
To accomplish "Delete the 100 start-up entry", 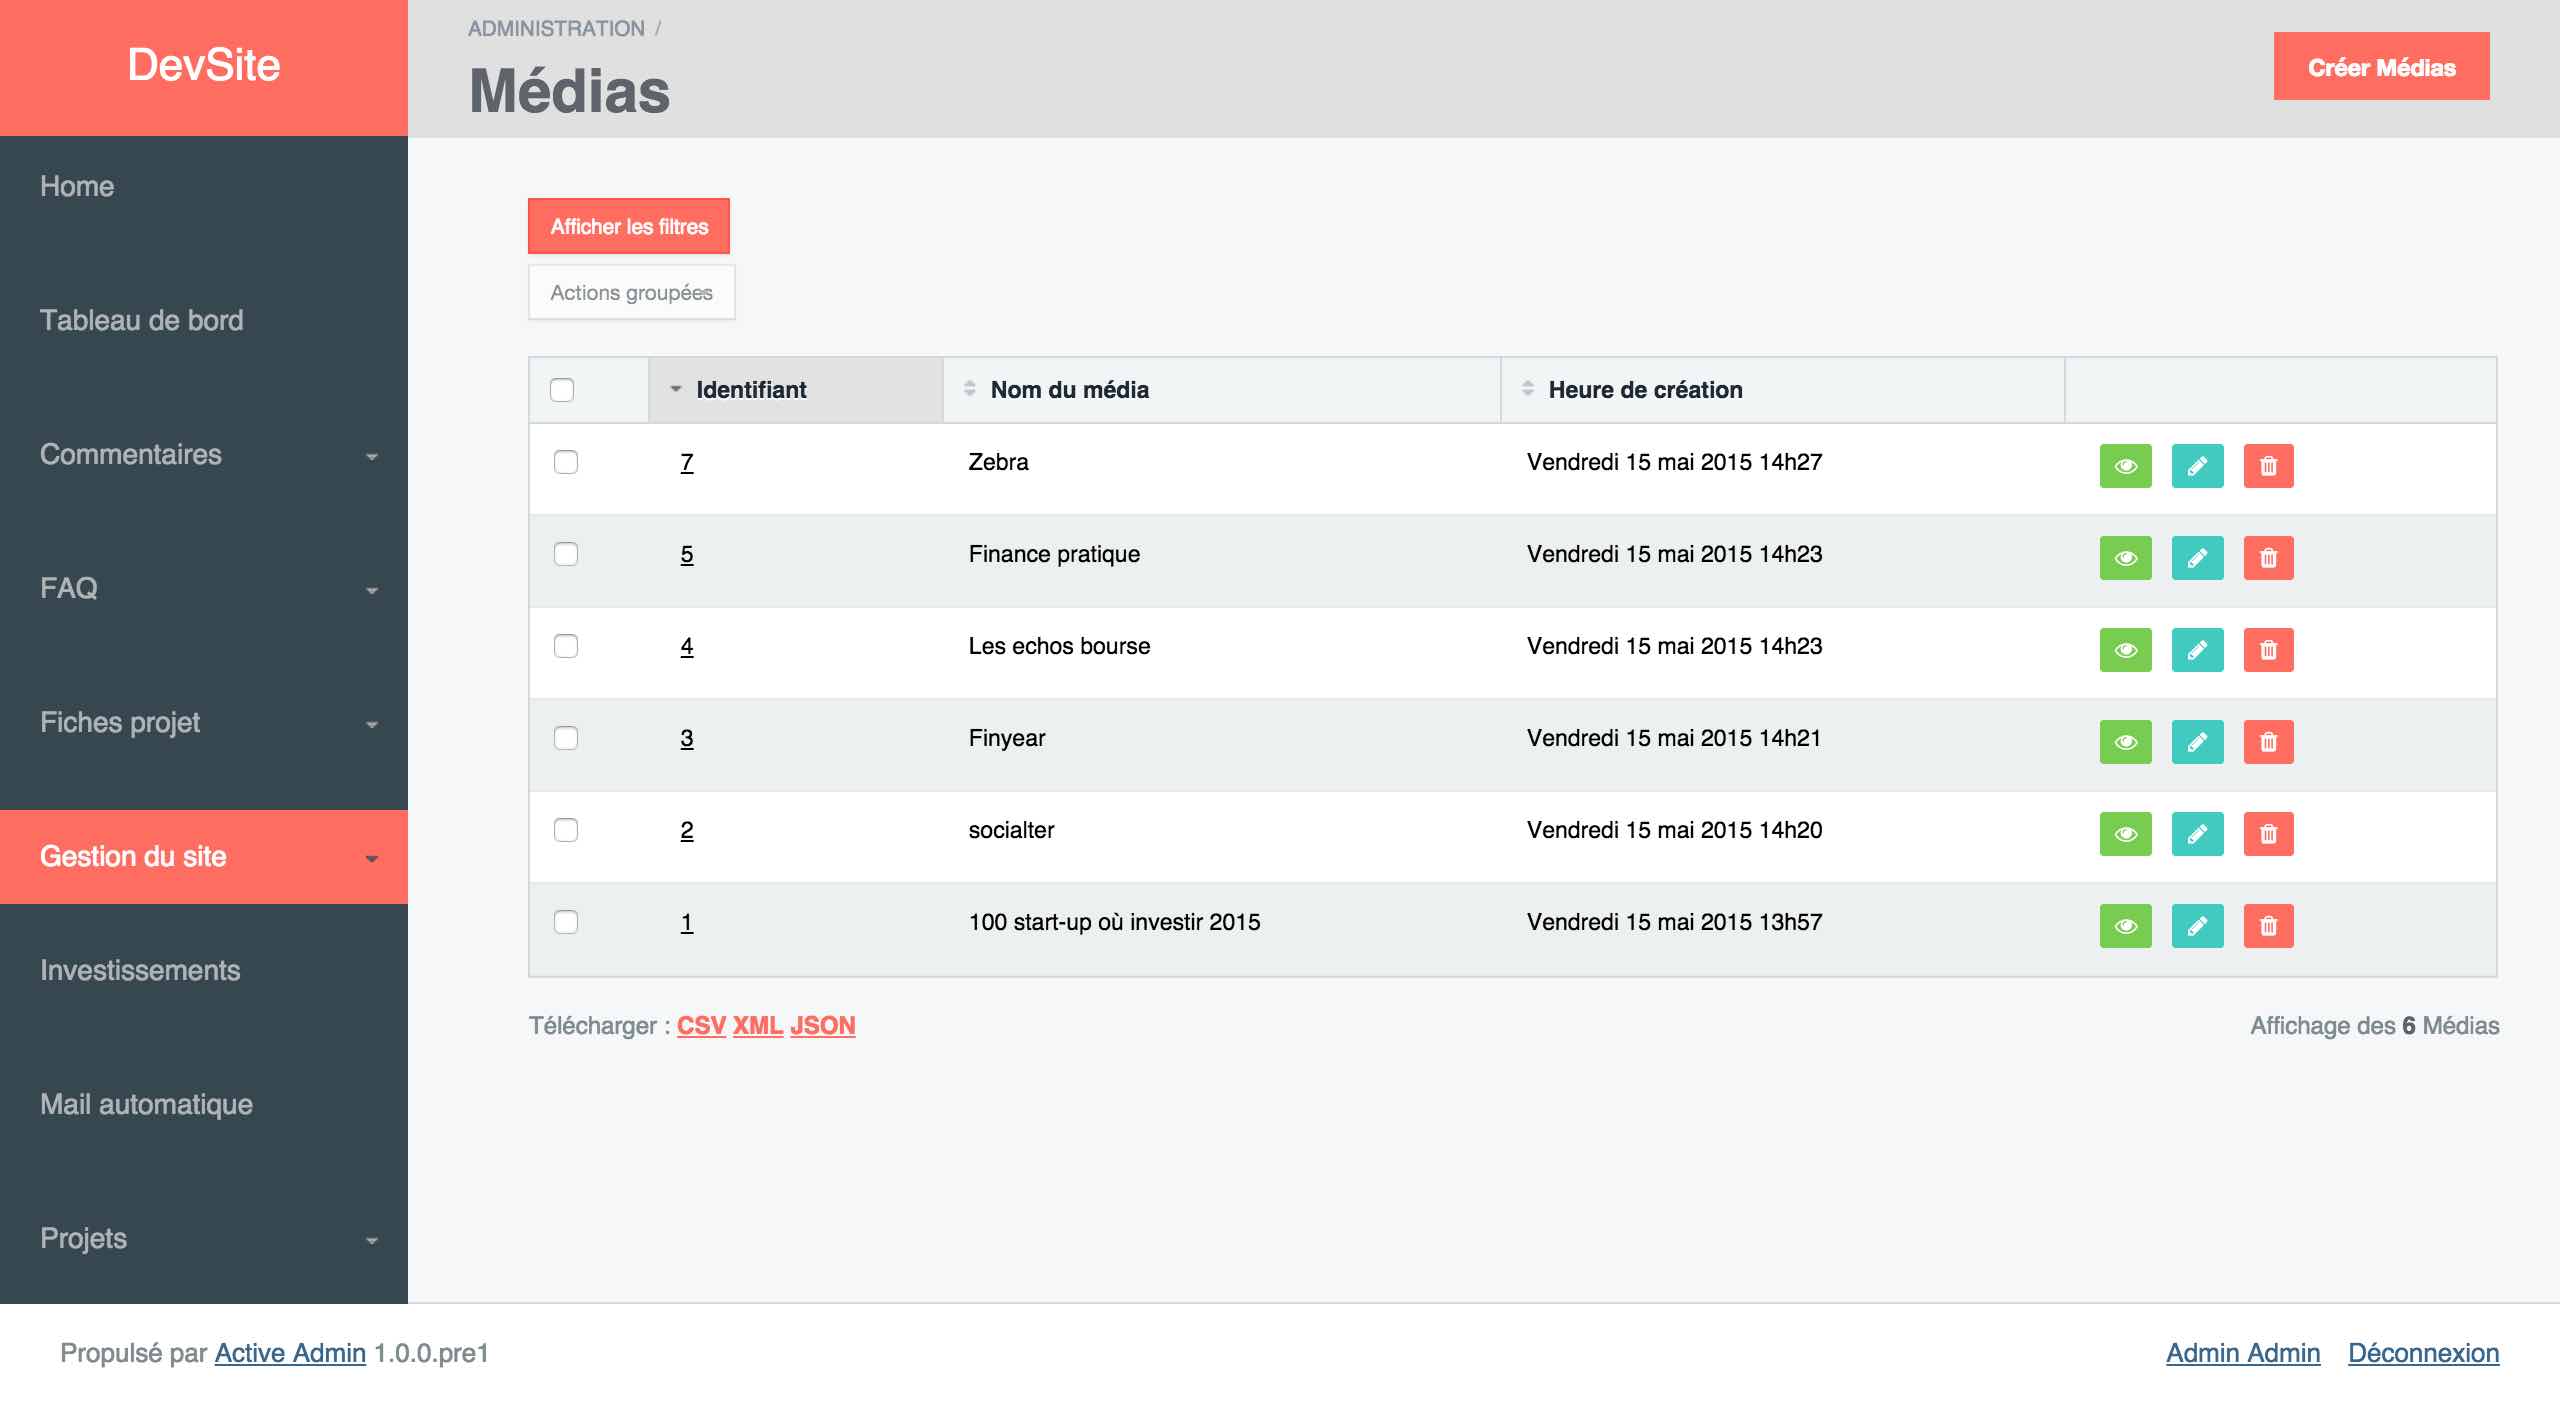I will click(2268, 926).
